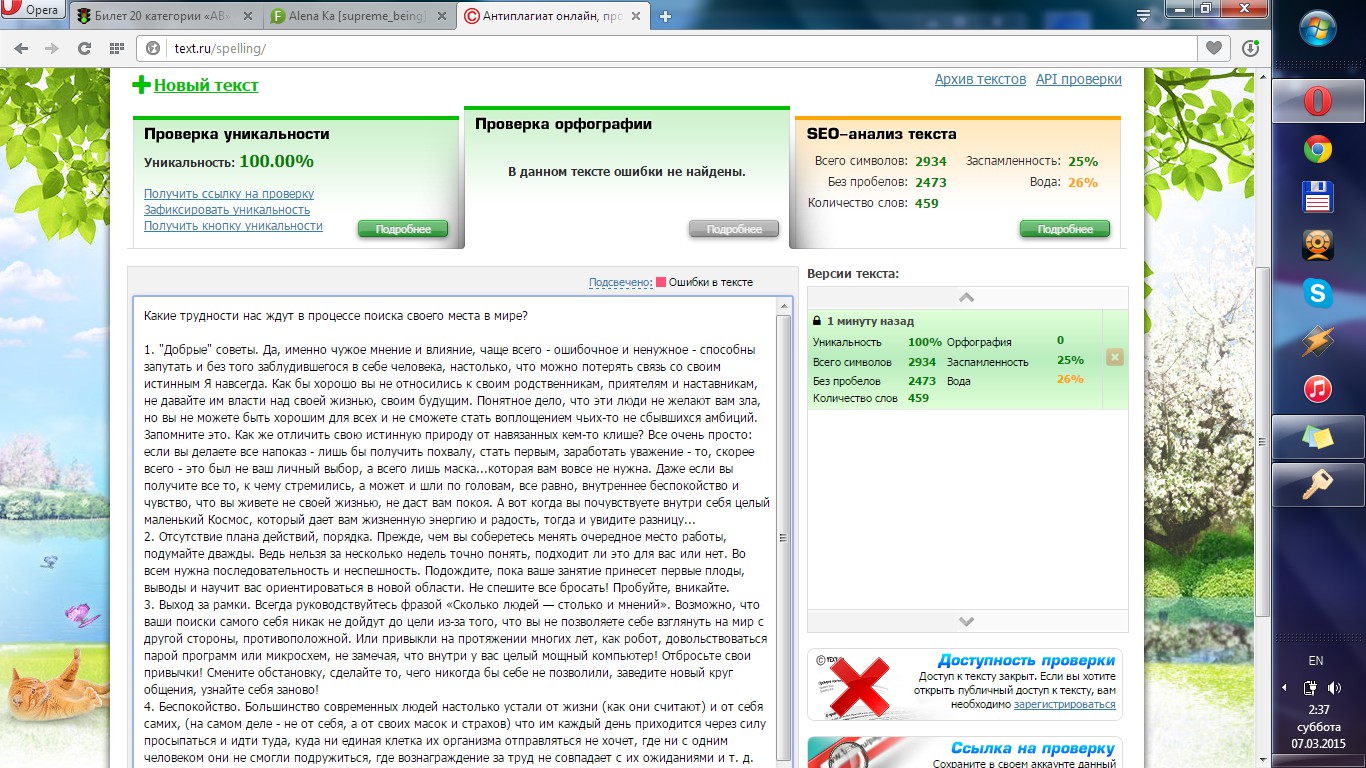
Task: View site information icon in address bar
Action: [153, 48]
